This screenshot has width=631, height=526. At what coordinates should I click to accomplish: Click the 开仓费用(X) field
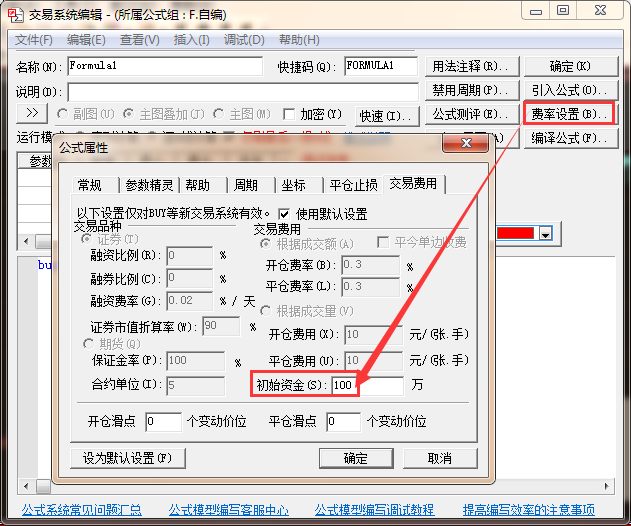click(x=373, y=334)
